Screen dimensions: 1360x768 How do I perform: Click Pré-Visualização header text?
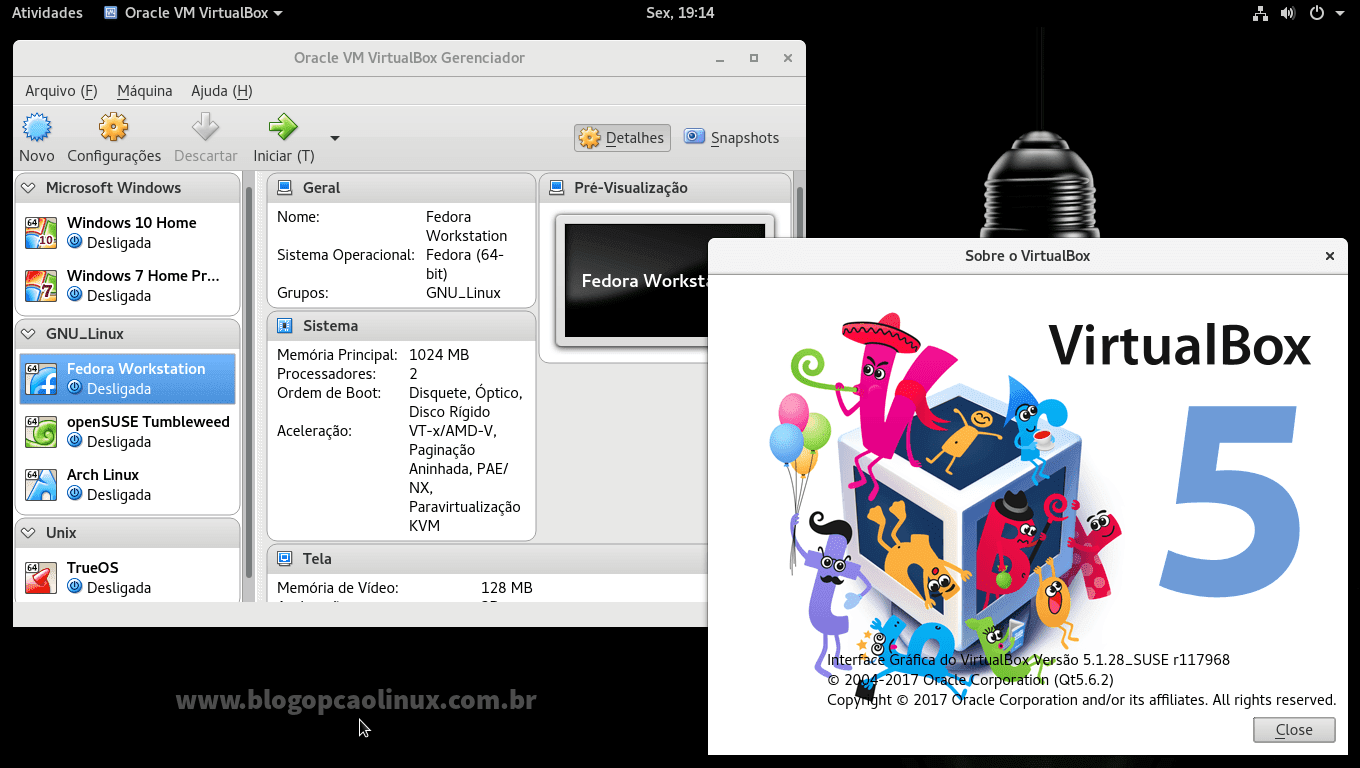click(631, 188)
